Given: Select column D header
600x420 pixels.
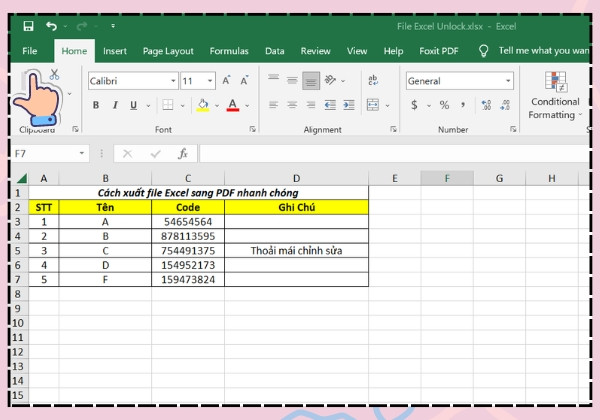Looking at the screenshot, I should point(296,178).
